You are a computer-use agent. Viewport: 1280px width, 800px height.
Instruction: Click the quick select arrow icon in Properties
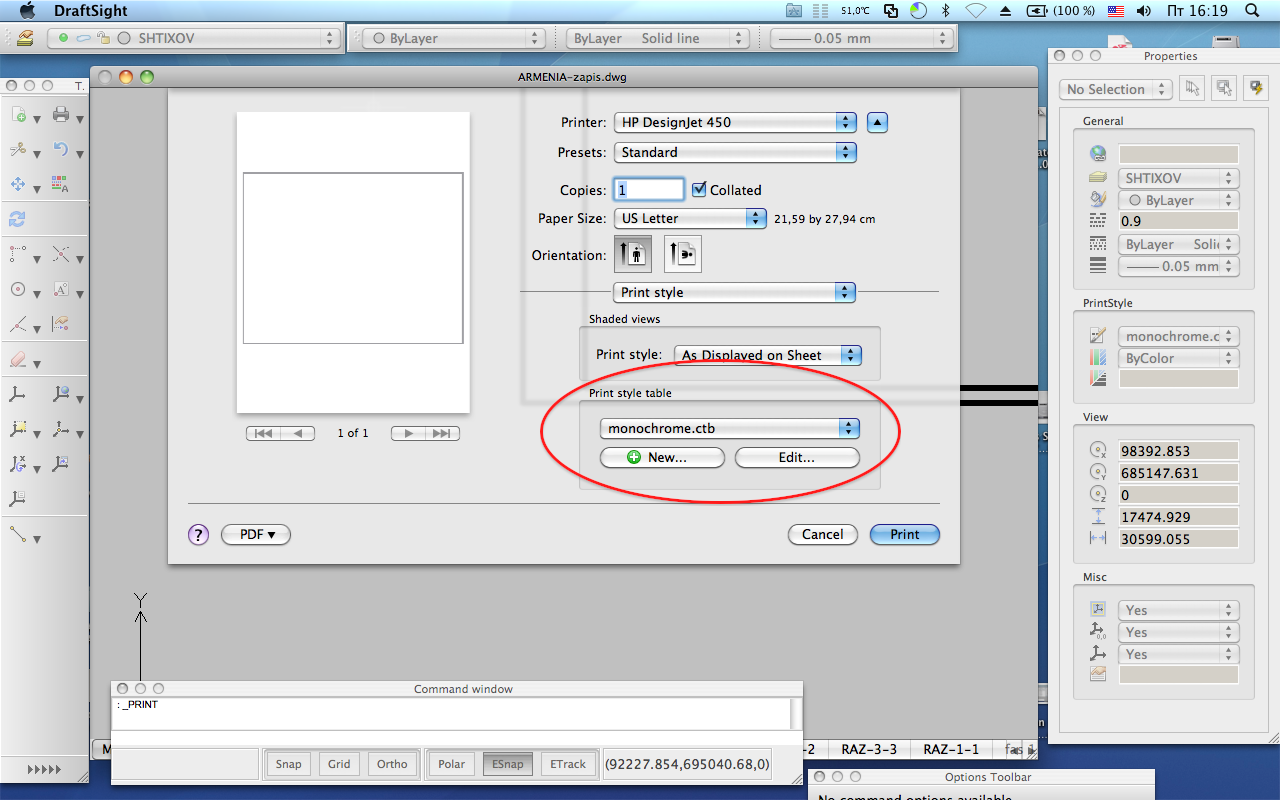[1191, 88]
